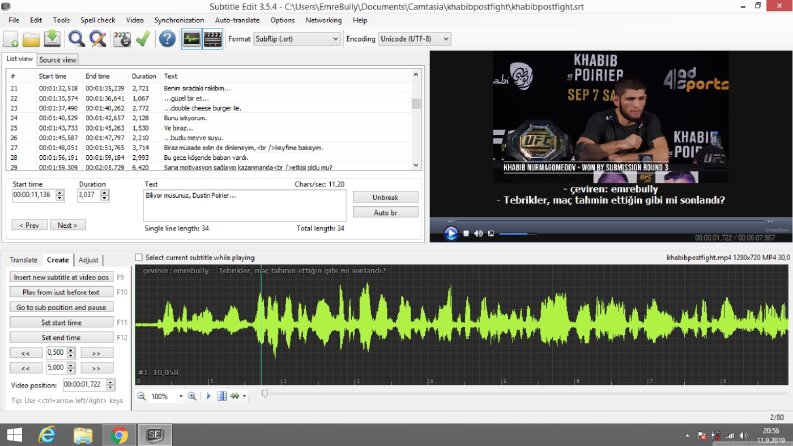This screenshot has height=446, width=793.
Task: Run spell check green checkmark
Action: [x=143, y=39]
